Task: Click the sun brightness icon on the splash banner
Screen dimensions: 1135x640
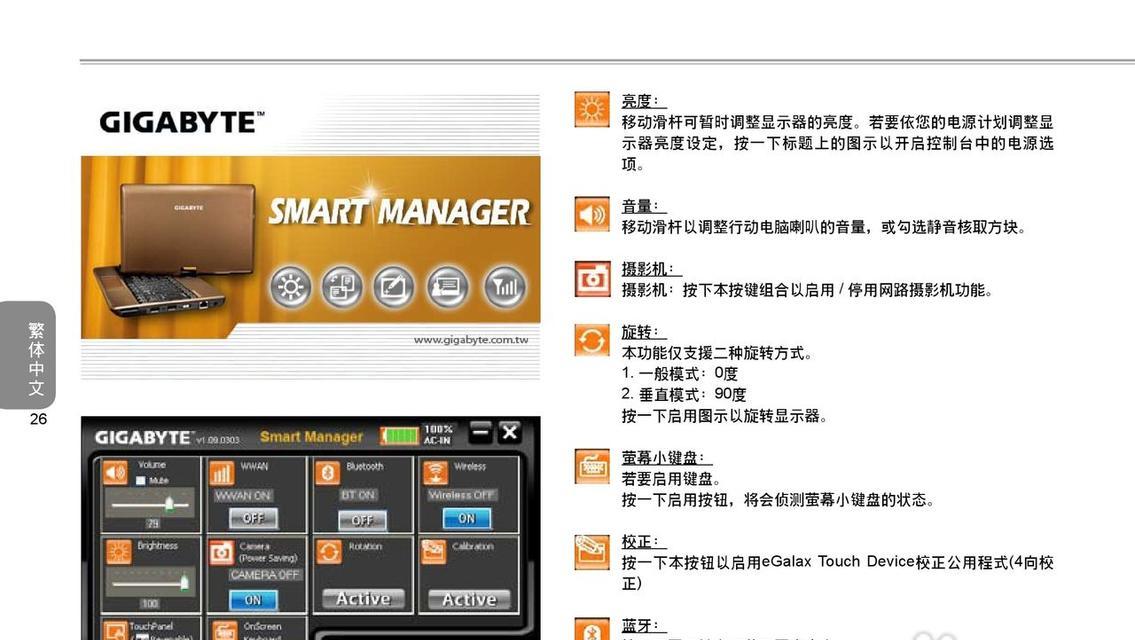Action: coord(290,287)
